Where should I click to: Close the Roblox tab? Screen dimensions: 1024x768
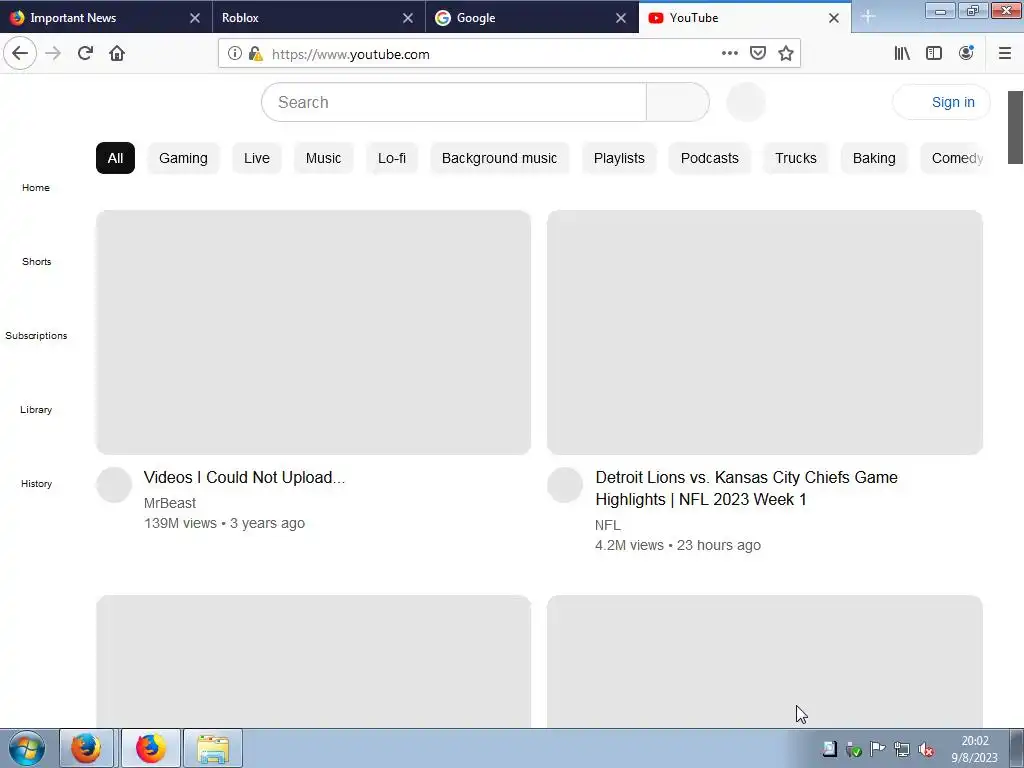point(408,18)
